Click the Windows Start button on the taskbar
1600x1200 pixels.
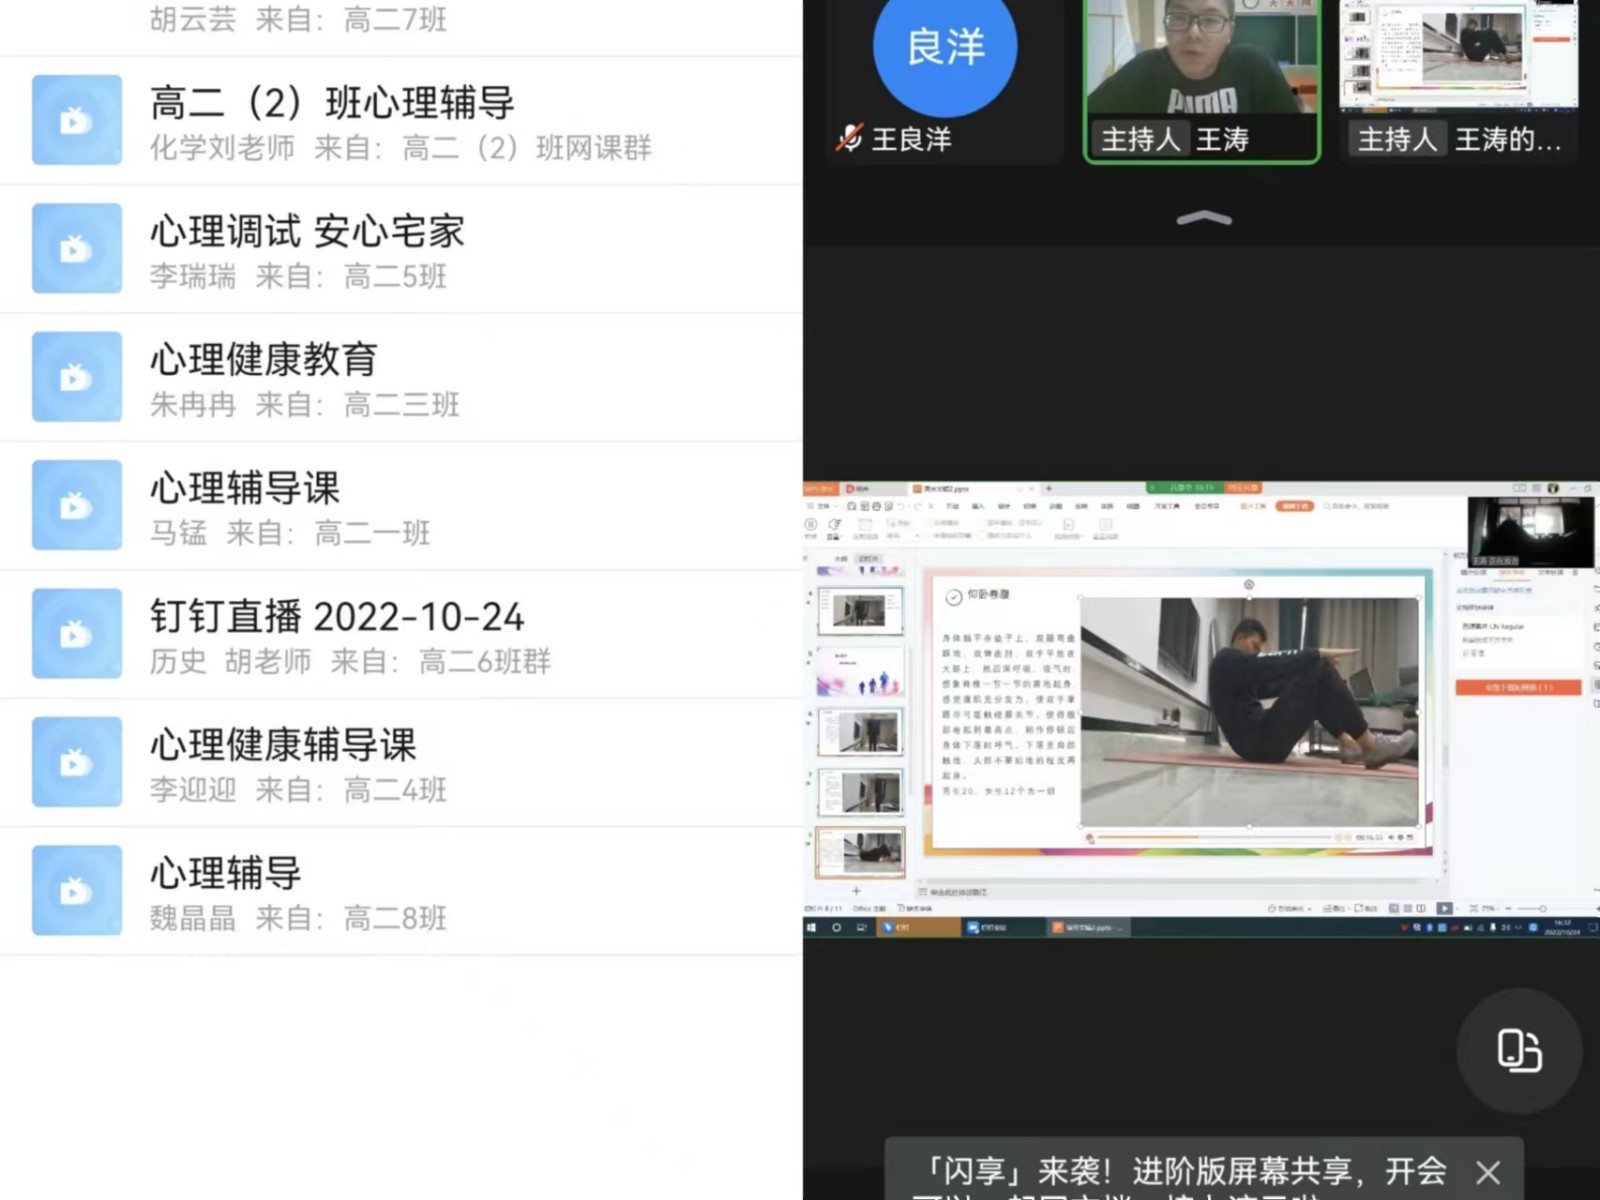pyautogui.click(x=811, y=926)
